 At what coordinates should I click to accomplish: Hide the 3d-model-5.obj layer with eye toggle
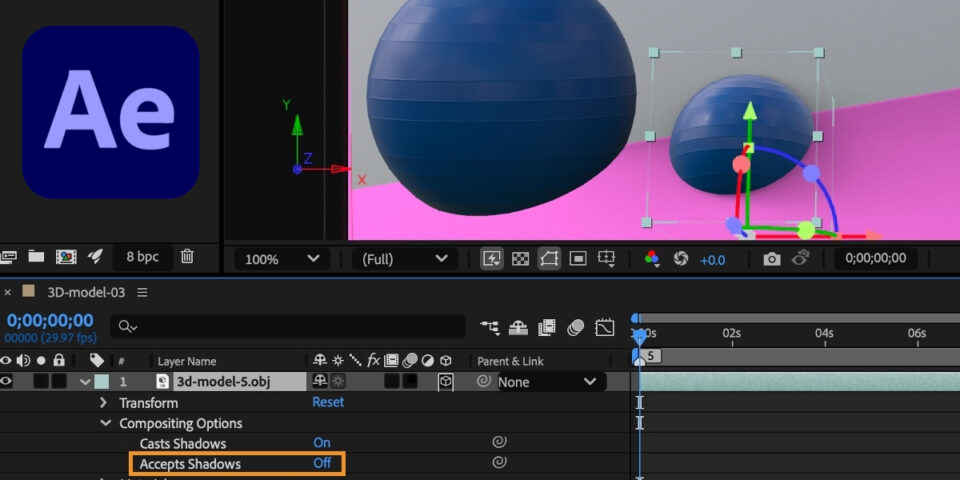[7, 381]
